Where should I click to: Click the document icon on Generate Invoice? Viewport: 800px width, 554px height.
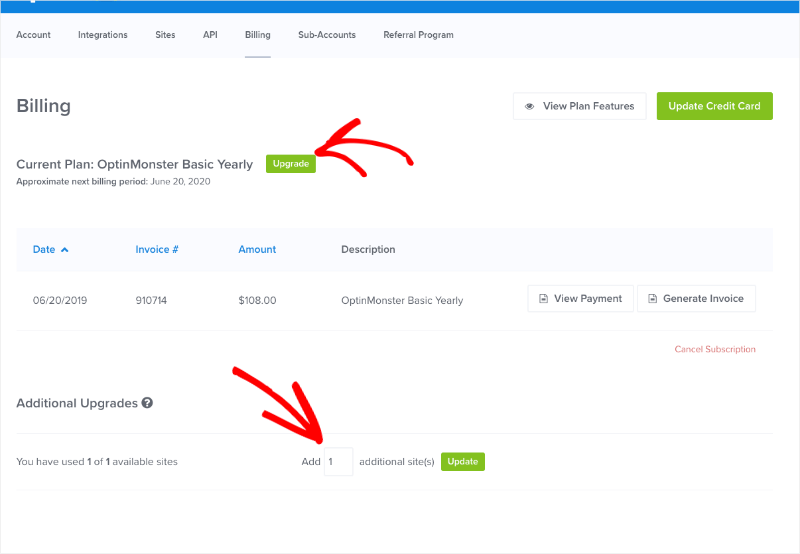click(x=653, y=298)
